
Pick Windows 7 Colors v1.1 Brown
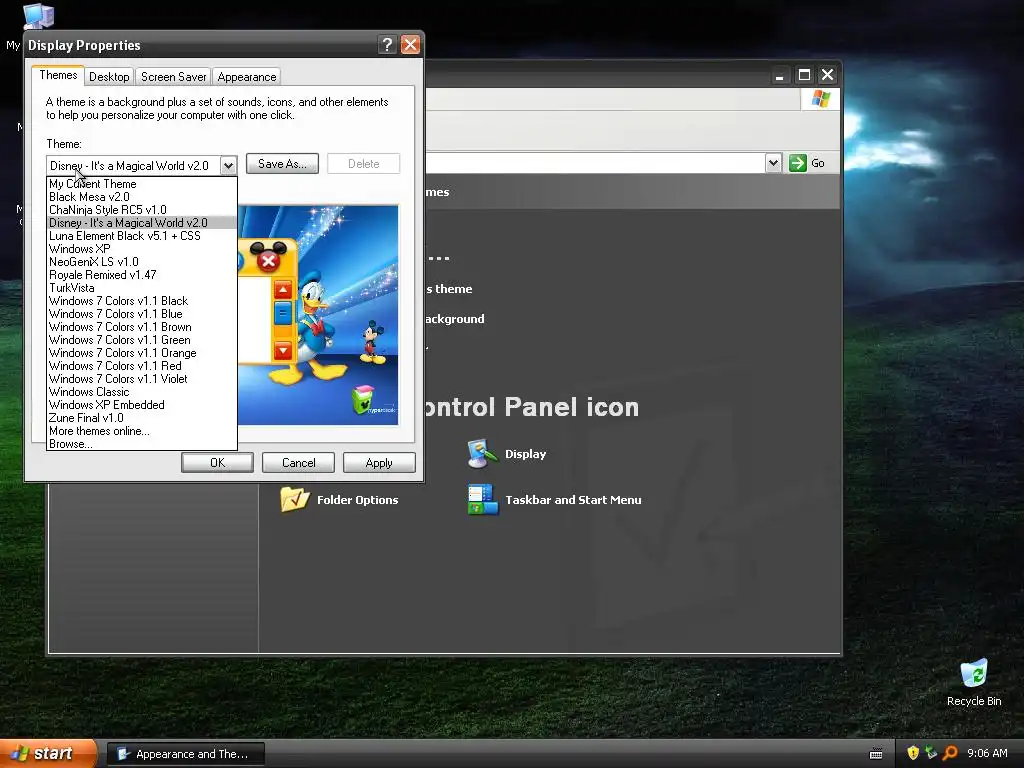point(142,327)
